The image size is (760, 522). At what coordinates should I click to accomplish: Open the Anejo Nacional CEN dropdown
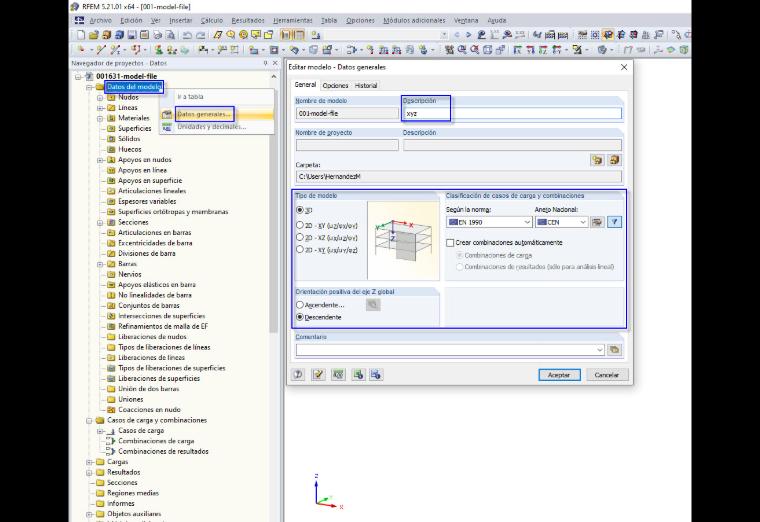point(583,222)
